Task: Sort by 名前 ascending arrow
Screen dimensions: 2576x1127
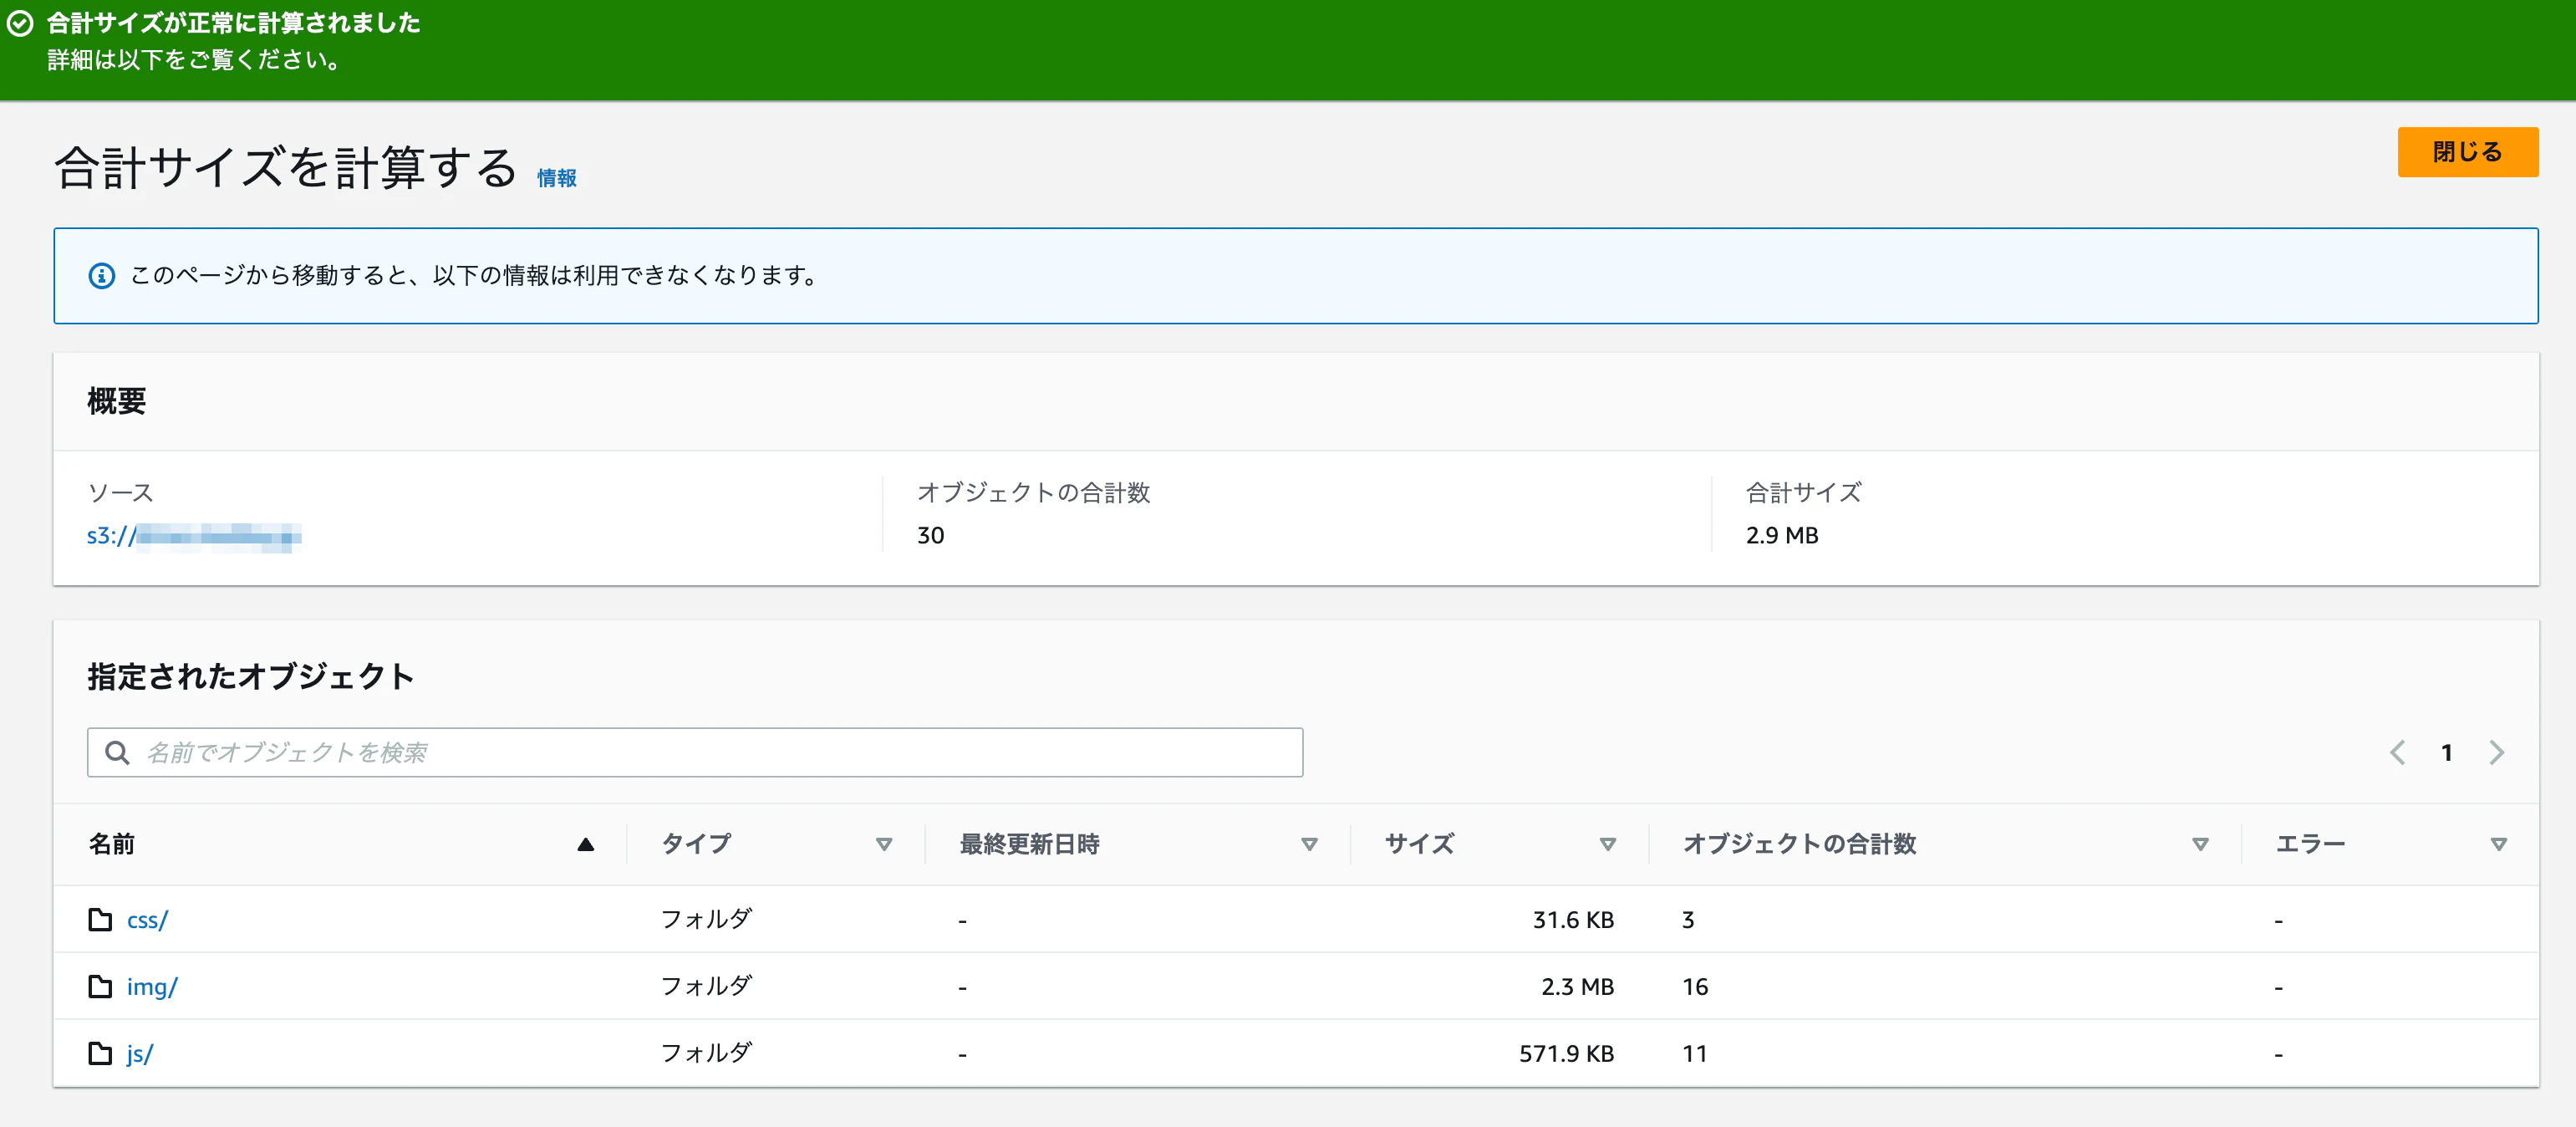Action: point(586,844)
